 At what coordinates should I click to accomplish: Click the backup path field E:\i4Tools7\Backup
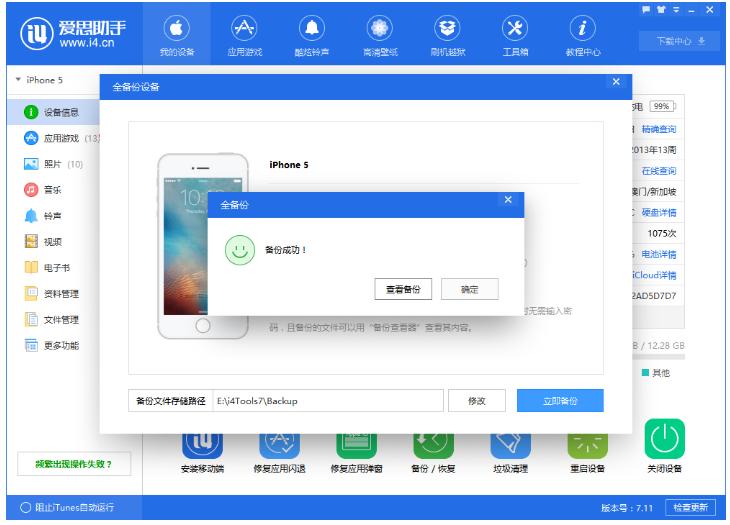(x=328, y=401)
